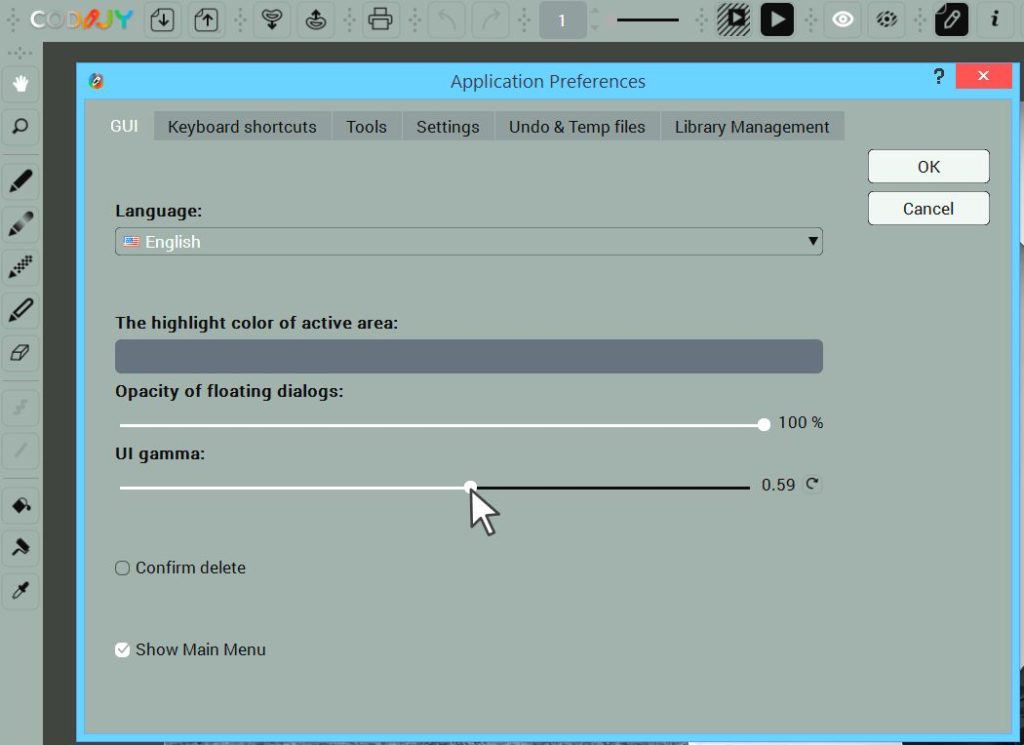Switch to the Keyboard shortcuts tab

coord(242,127)
